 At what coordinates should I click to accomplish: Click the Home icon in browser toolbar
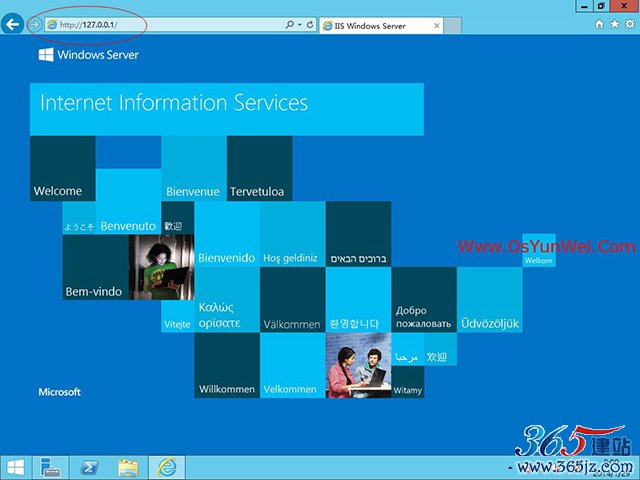point(599,24)
